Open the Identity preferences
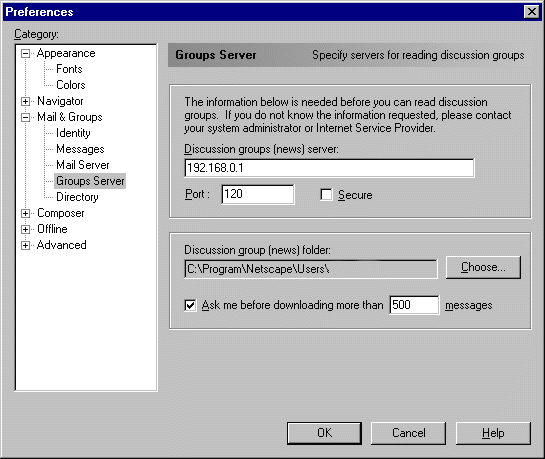 tap(73, 133)
